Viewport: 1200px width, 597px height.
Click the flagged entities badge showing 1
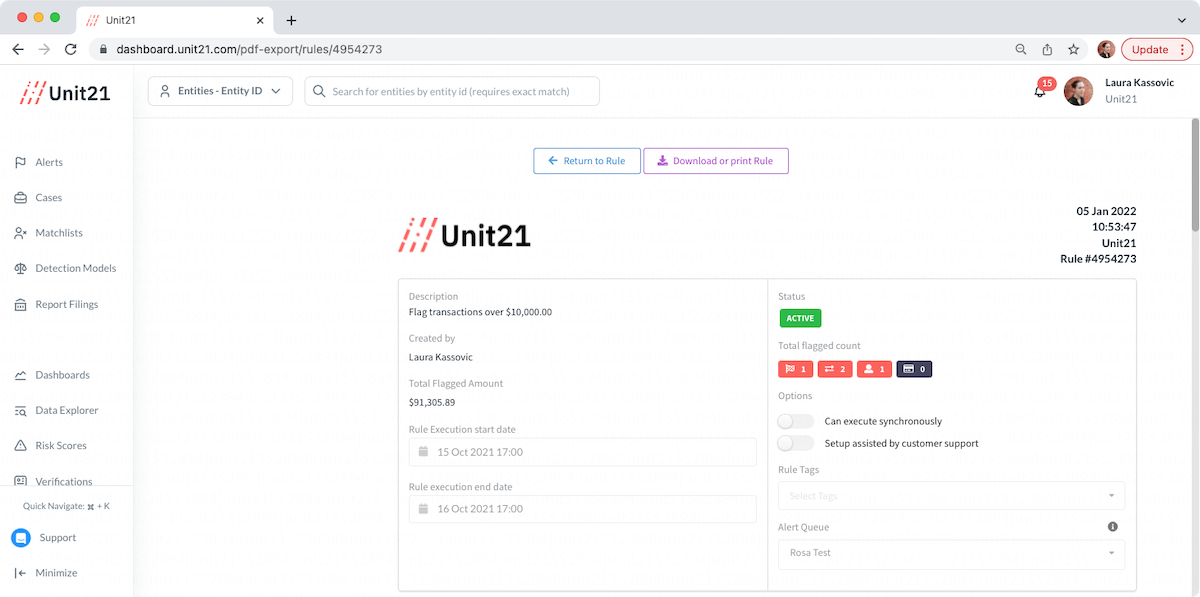pos(874,369)
